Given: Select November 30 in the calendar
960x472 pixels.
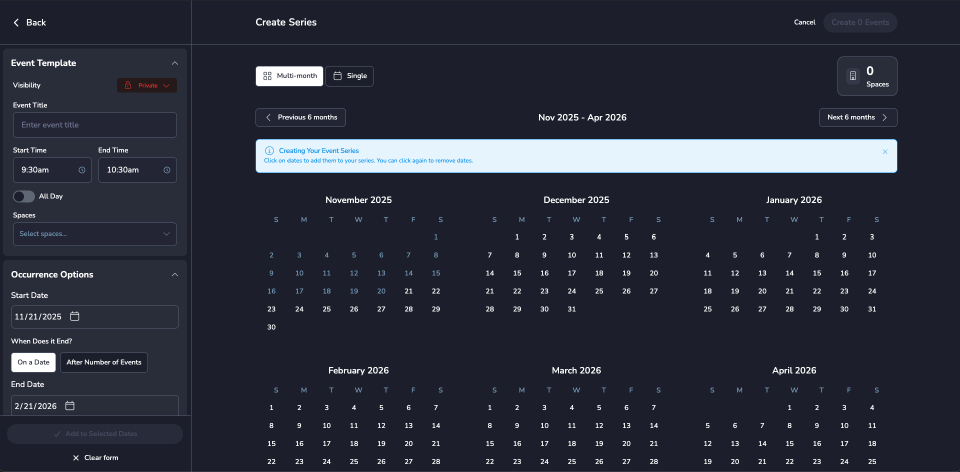Looking at the screenshot, I should click(272, 328).
